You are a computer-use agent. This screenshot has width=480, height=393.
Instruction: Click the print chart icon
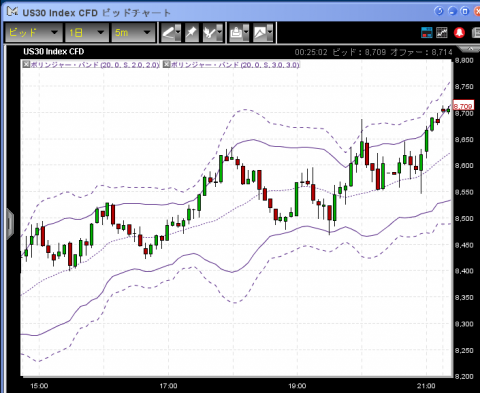[236, 33]
